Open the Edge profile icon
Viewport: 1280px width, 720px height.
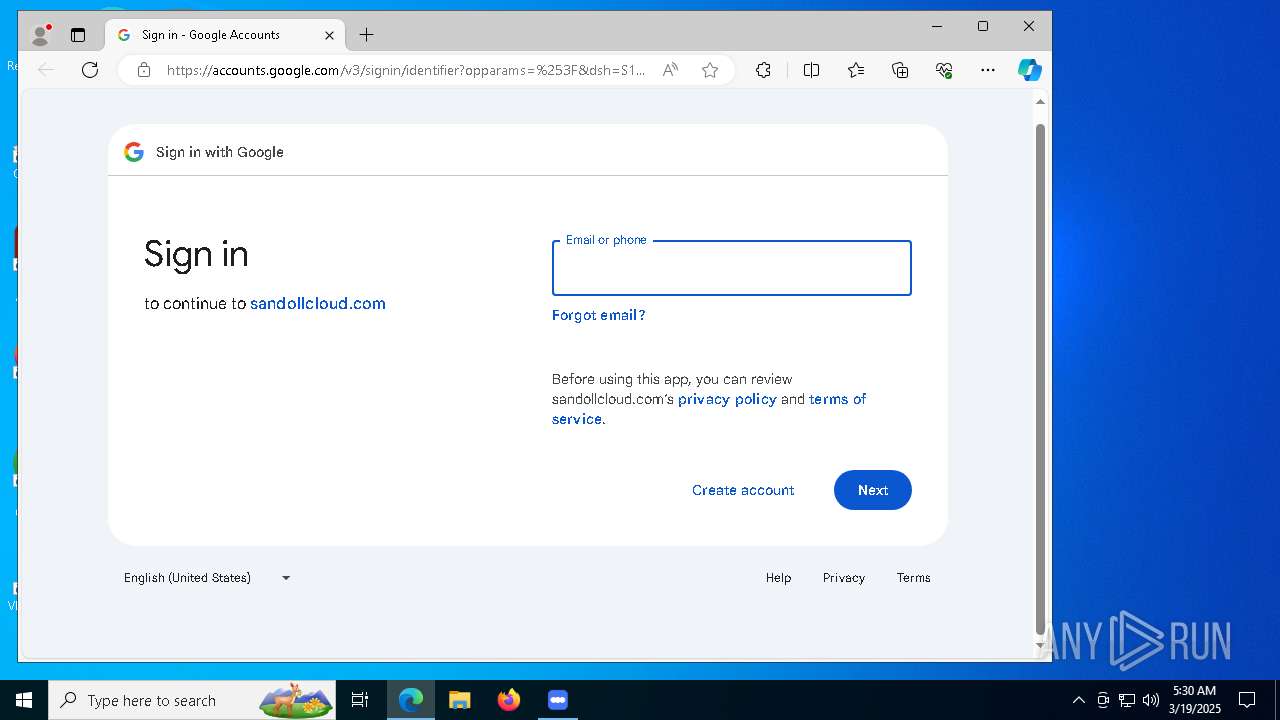tap(40, 35)
